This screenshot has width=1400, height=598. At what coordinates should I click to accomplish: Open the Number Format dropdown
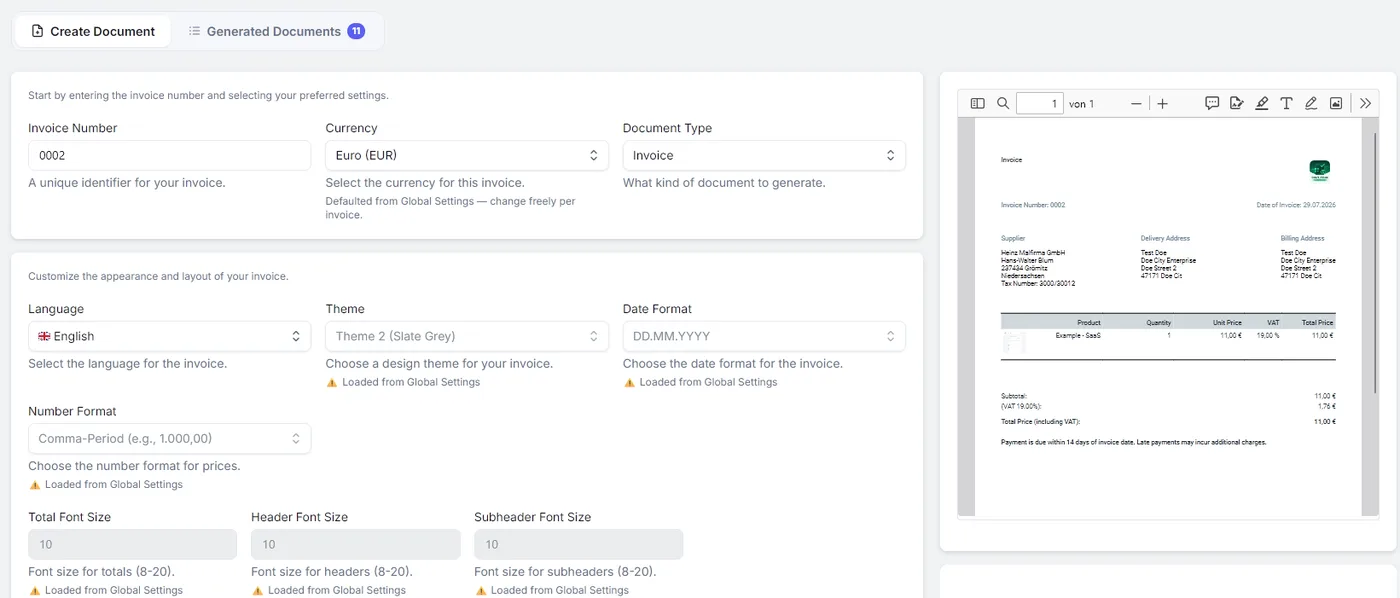[x=169, y=438]
